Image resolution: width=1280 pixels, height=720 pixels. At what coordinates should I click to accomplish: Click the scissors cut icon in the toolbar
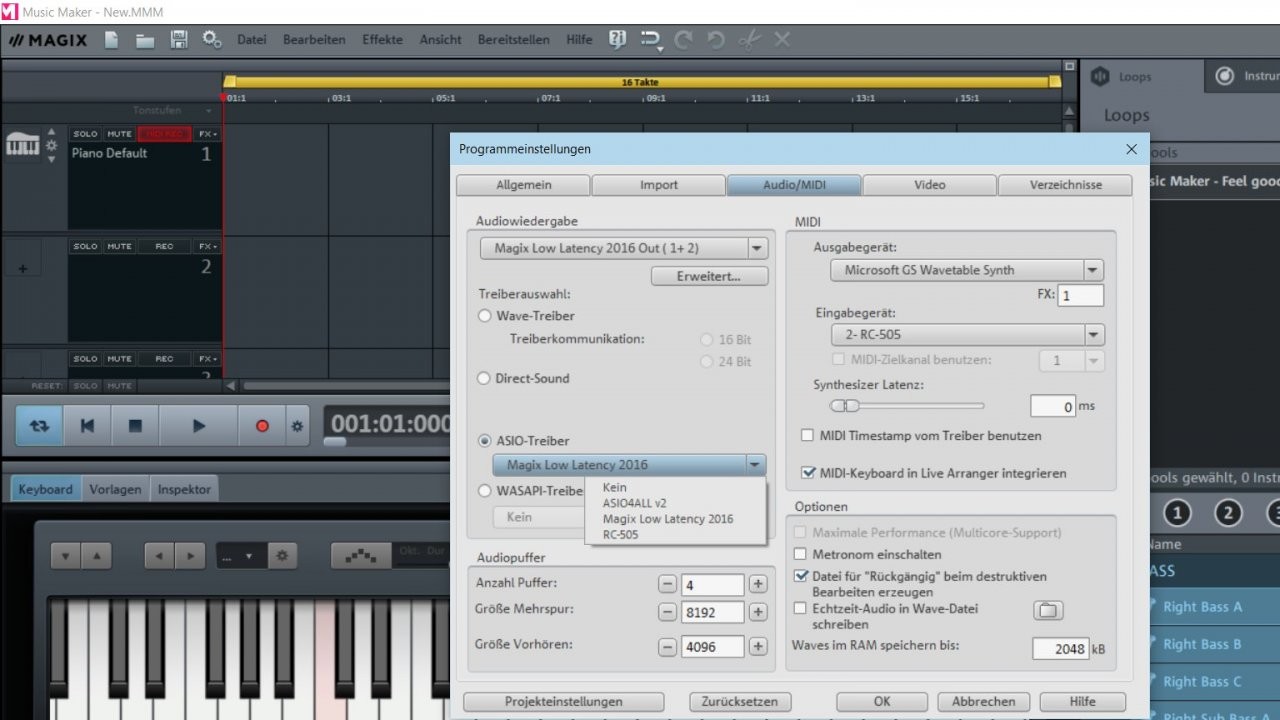click(749, 40)
